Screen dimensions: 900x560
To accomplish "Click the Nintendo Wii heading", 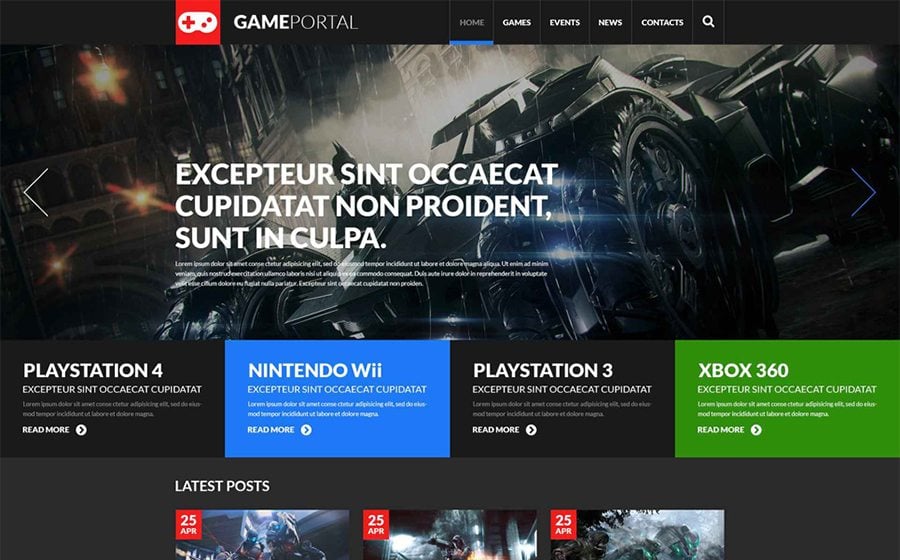I will pos(315,370).
